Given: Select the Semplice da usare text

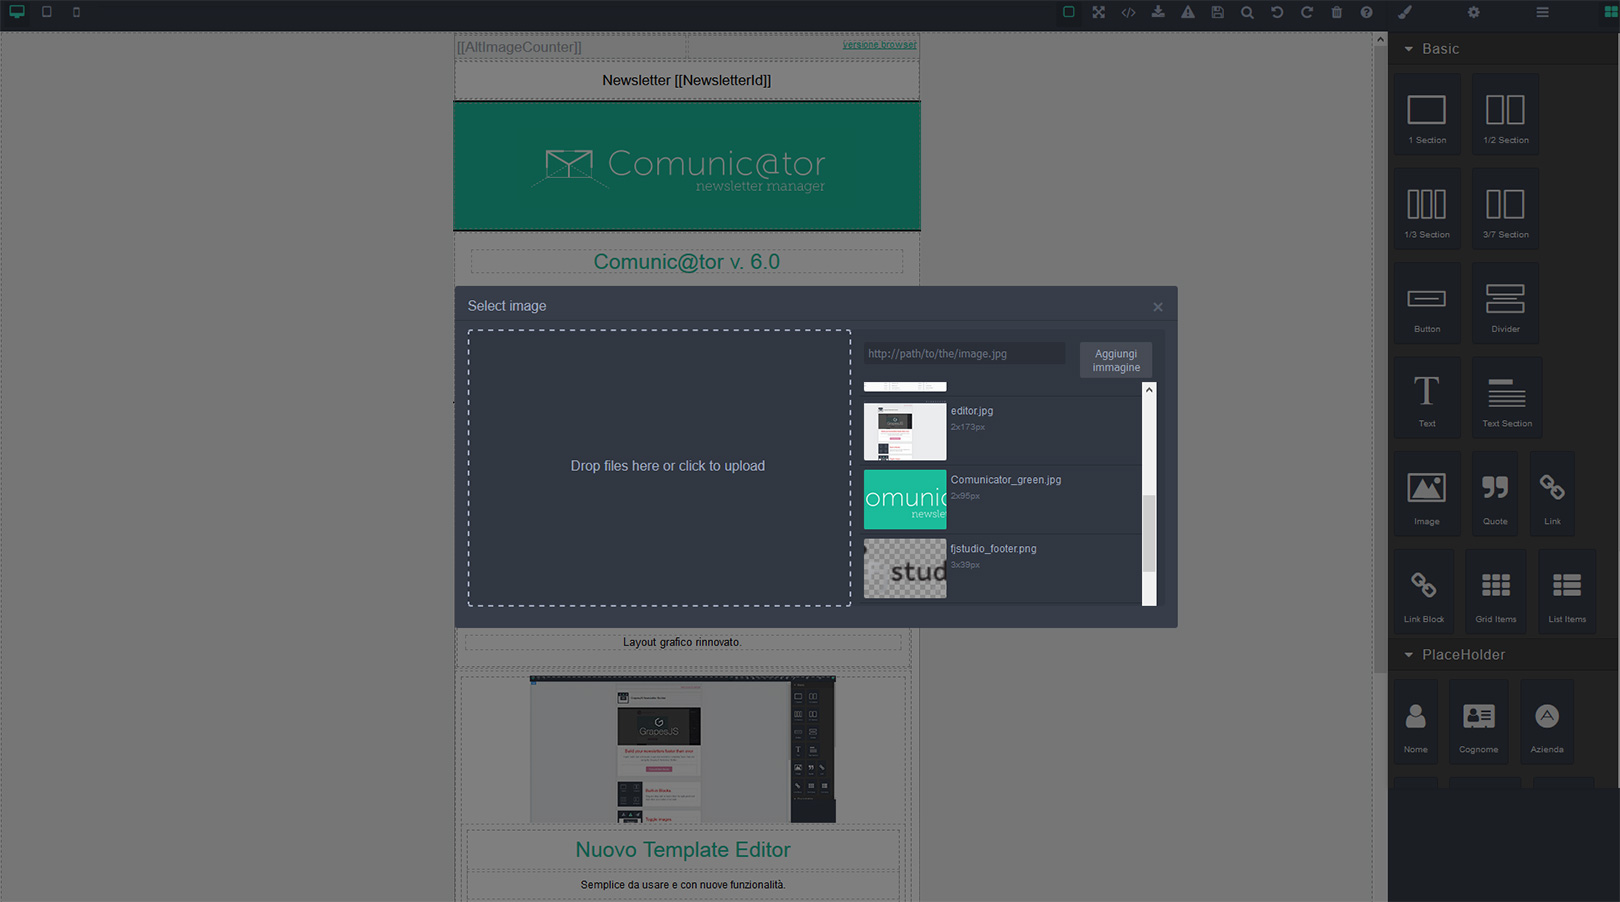Looking at the screenshot, I should tap(683, 885).
